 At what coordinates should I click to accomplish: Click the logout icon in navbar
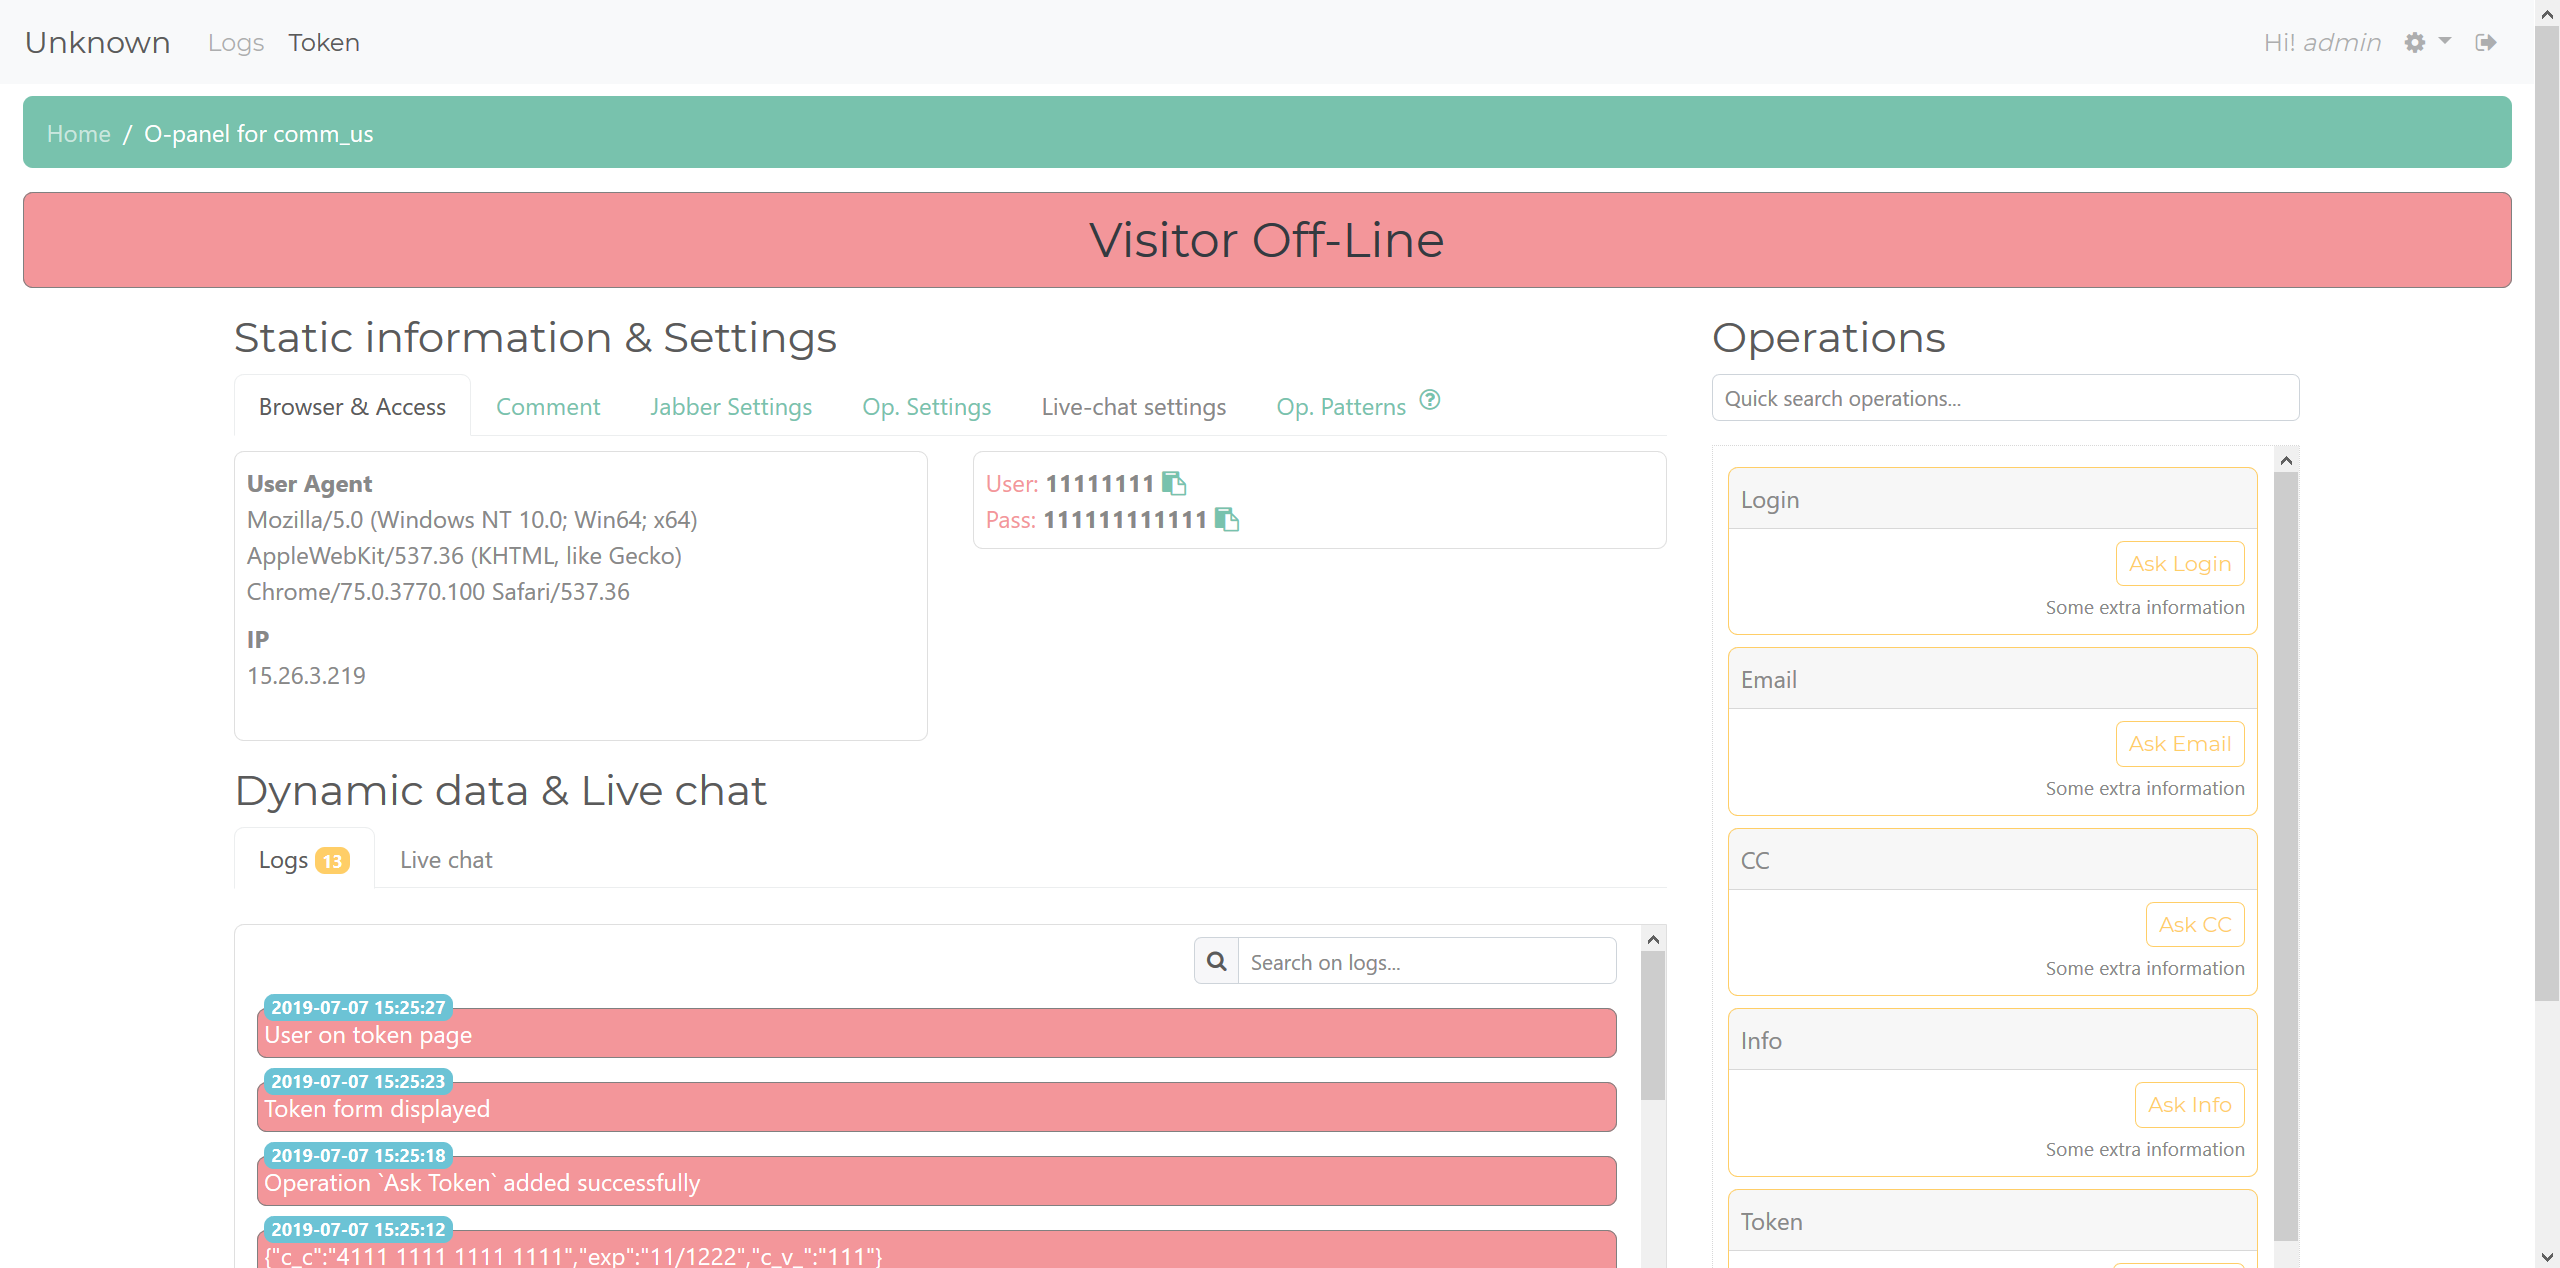2486,43
